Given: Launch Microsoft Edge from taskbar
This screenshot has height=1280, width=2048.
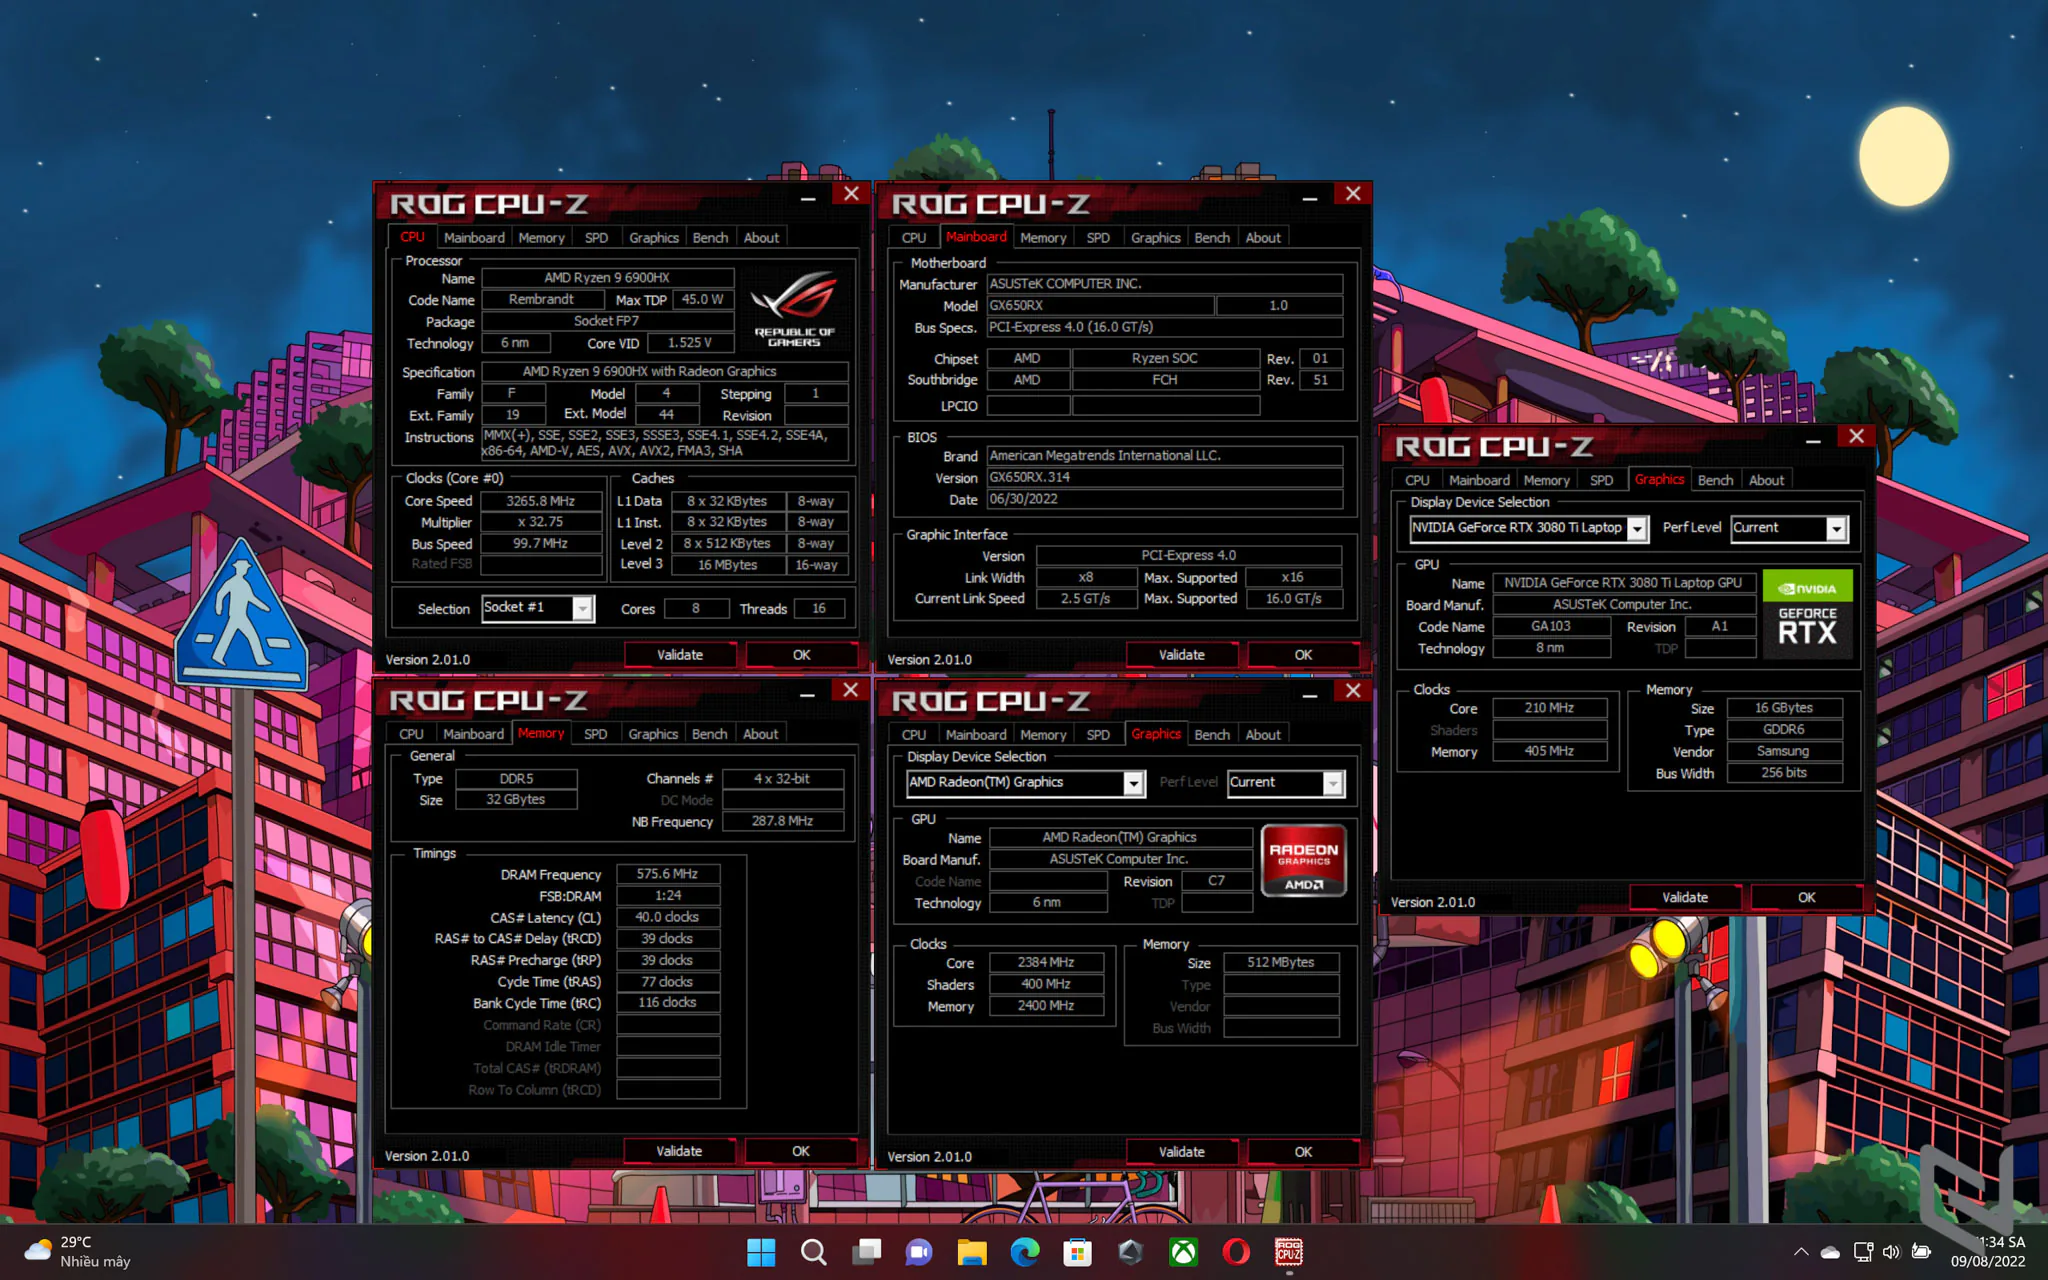Looking at the screenshot, I should coord(1025,1251).
